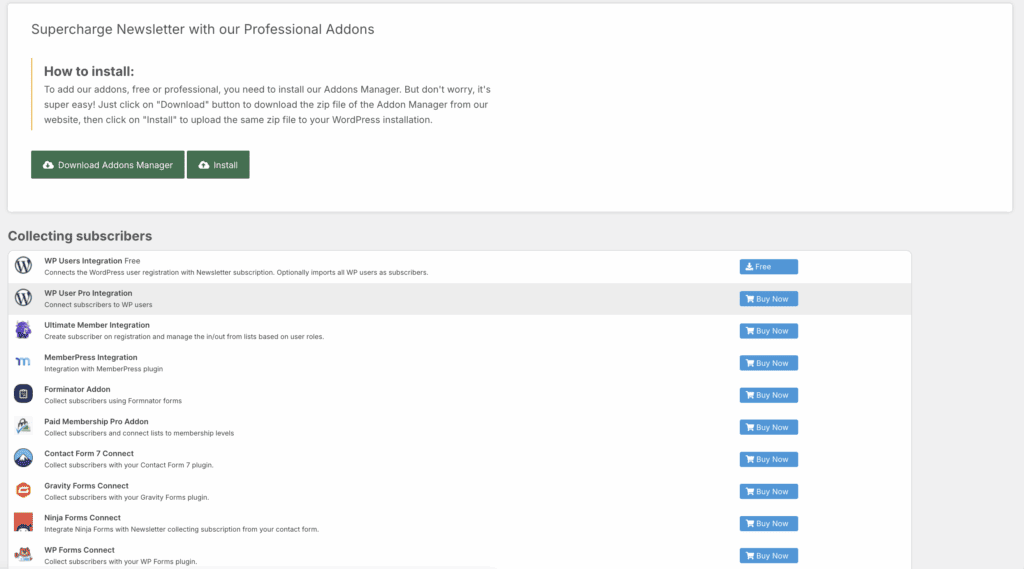Click description 'Collect subscribers with your Gravity Forms plugin.'
The image size is (1024, 569).
coord(127,498)
